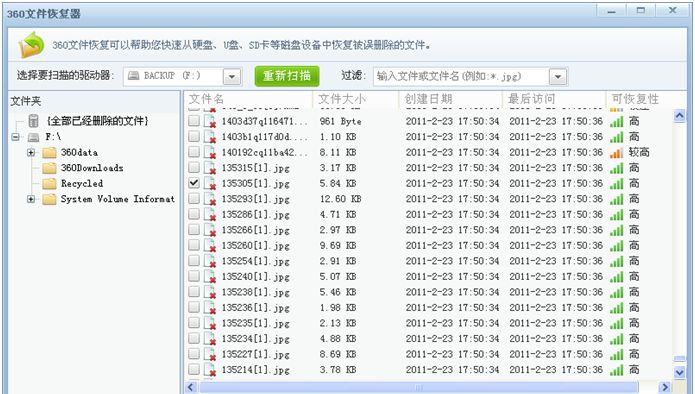Click the 961 Byte size cell
This screenshot has width=695, height=394.
[340, 121]
